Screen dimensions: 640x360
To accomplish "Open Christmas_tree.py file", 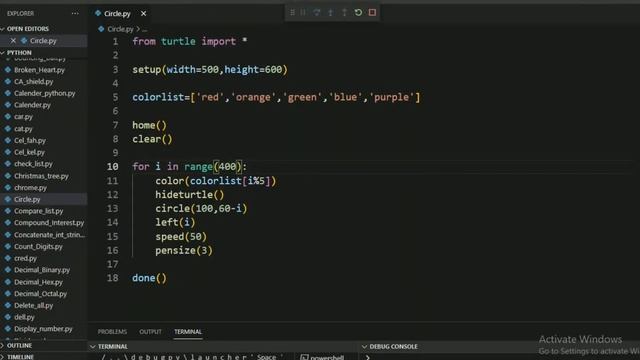I will point(41,176).
